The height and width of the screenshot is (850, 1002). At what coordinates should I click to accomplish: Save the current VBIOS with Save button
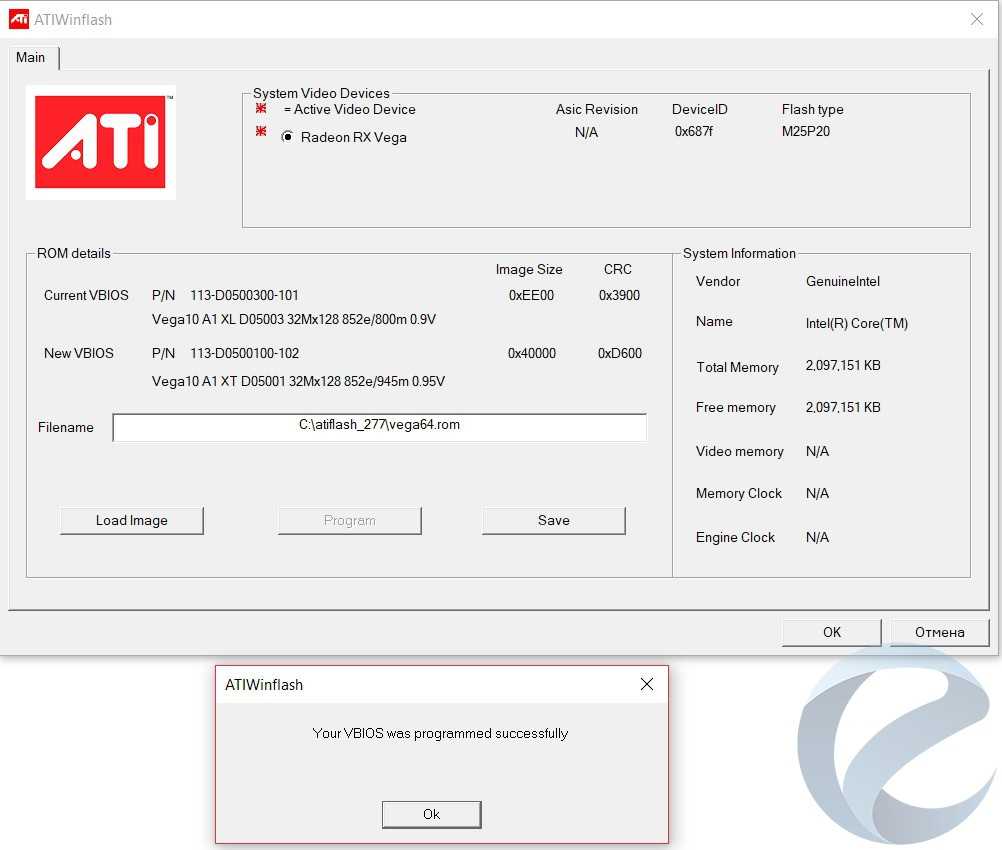point(553,521)
